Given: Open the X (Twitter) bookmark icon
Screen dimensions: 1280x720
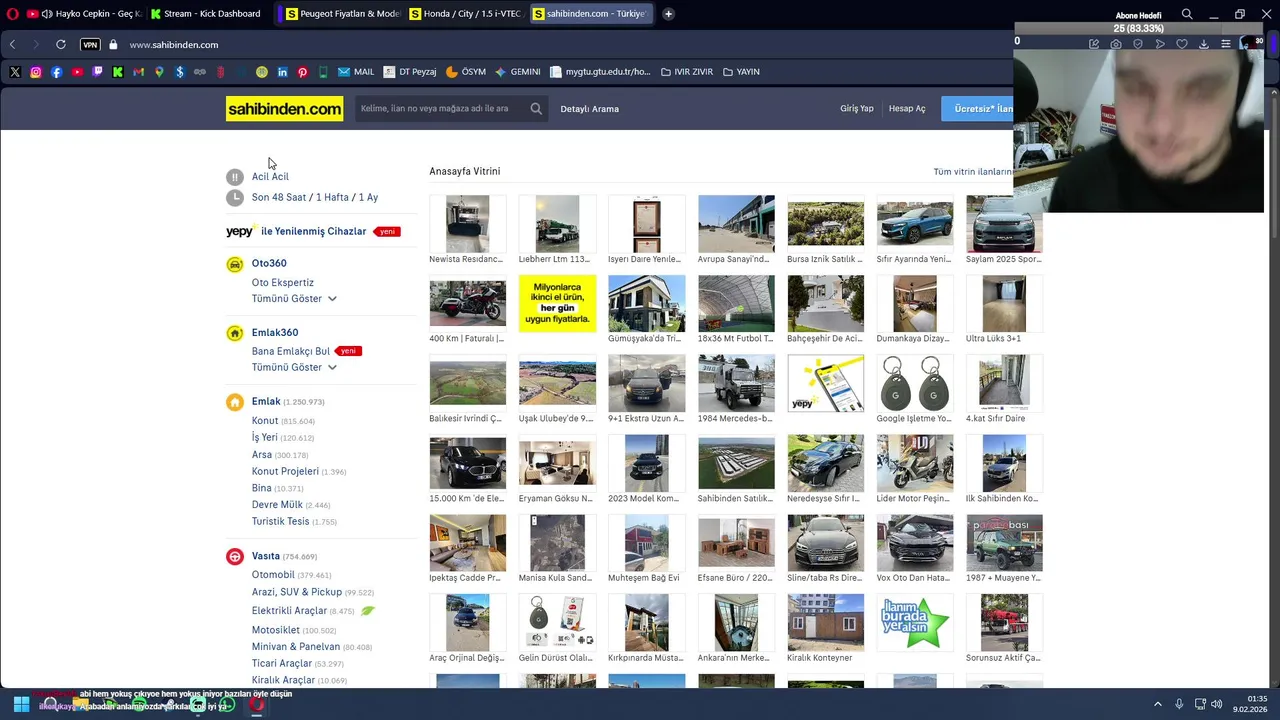Looking at the screenshot, I should point(15,72).
